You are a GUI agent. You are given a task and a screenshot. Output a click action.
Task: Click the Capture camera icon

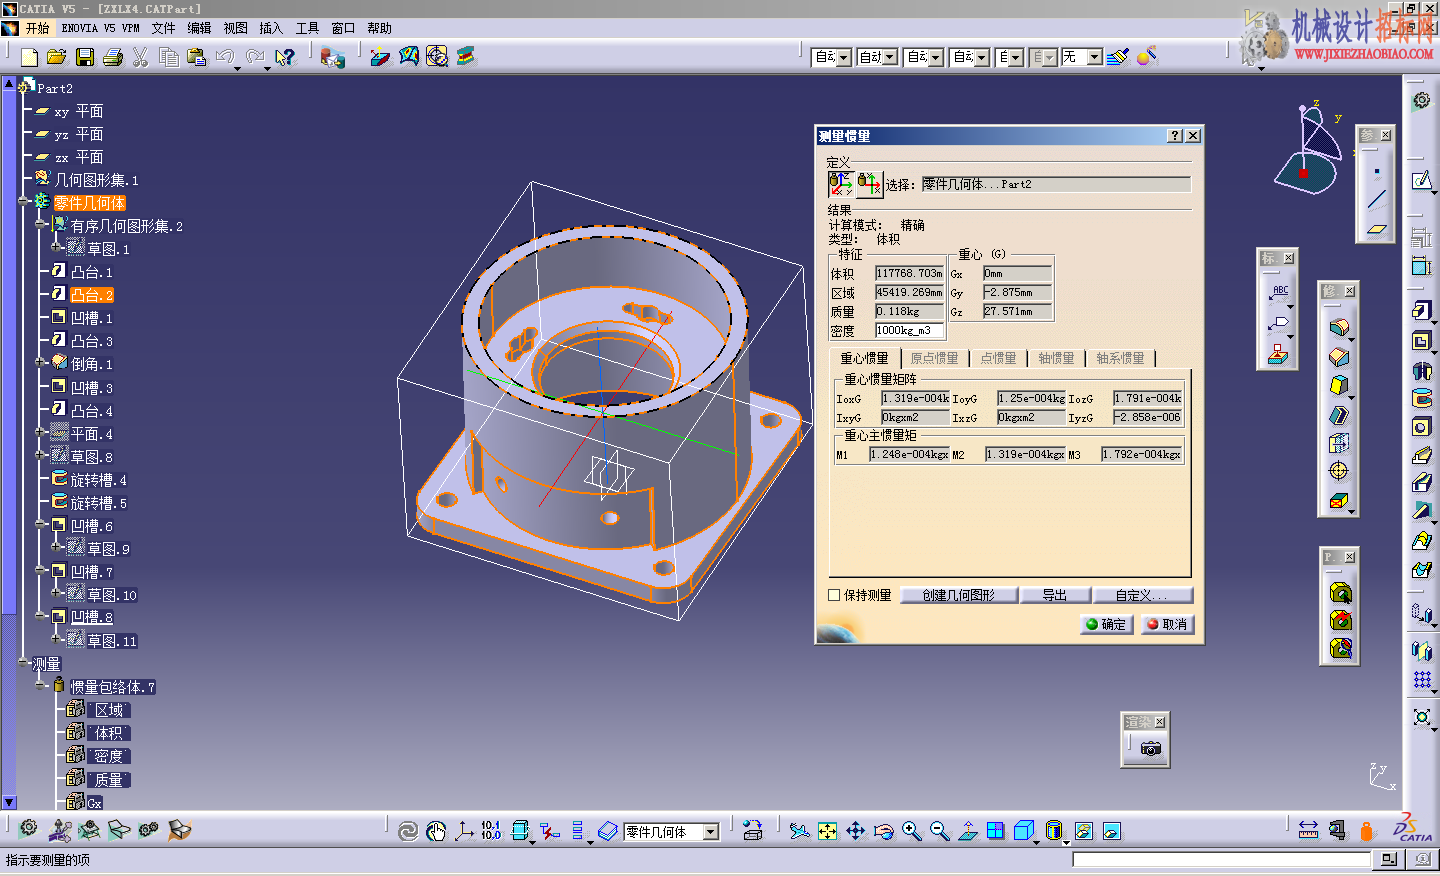click(1150, 748)
